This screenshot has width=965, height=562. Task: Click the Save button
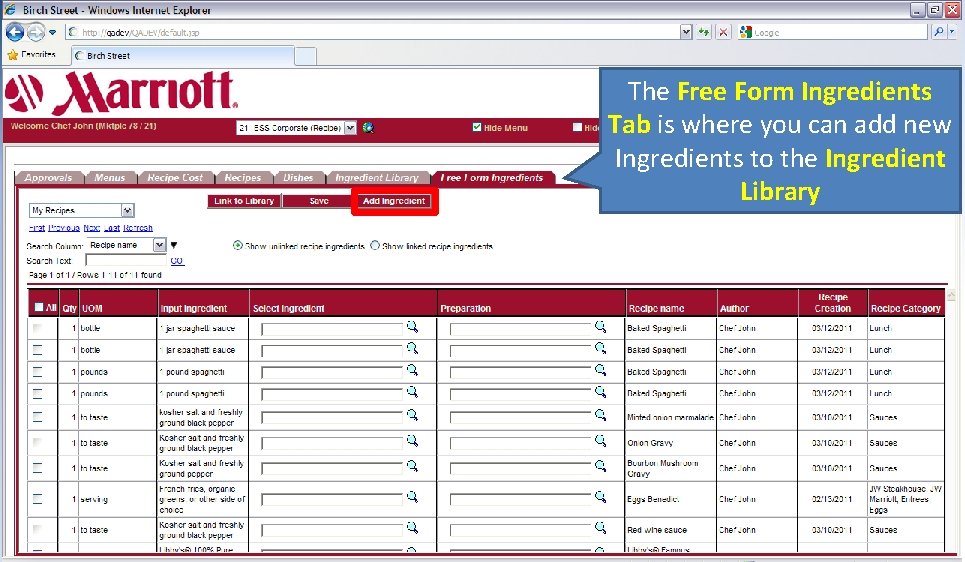point(319,201)
